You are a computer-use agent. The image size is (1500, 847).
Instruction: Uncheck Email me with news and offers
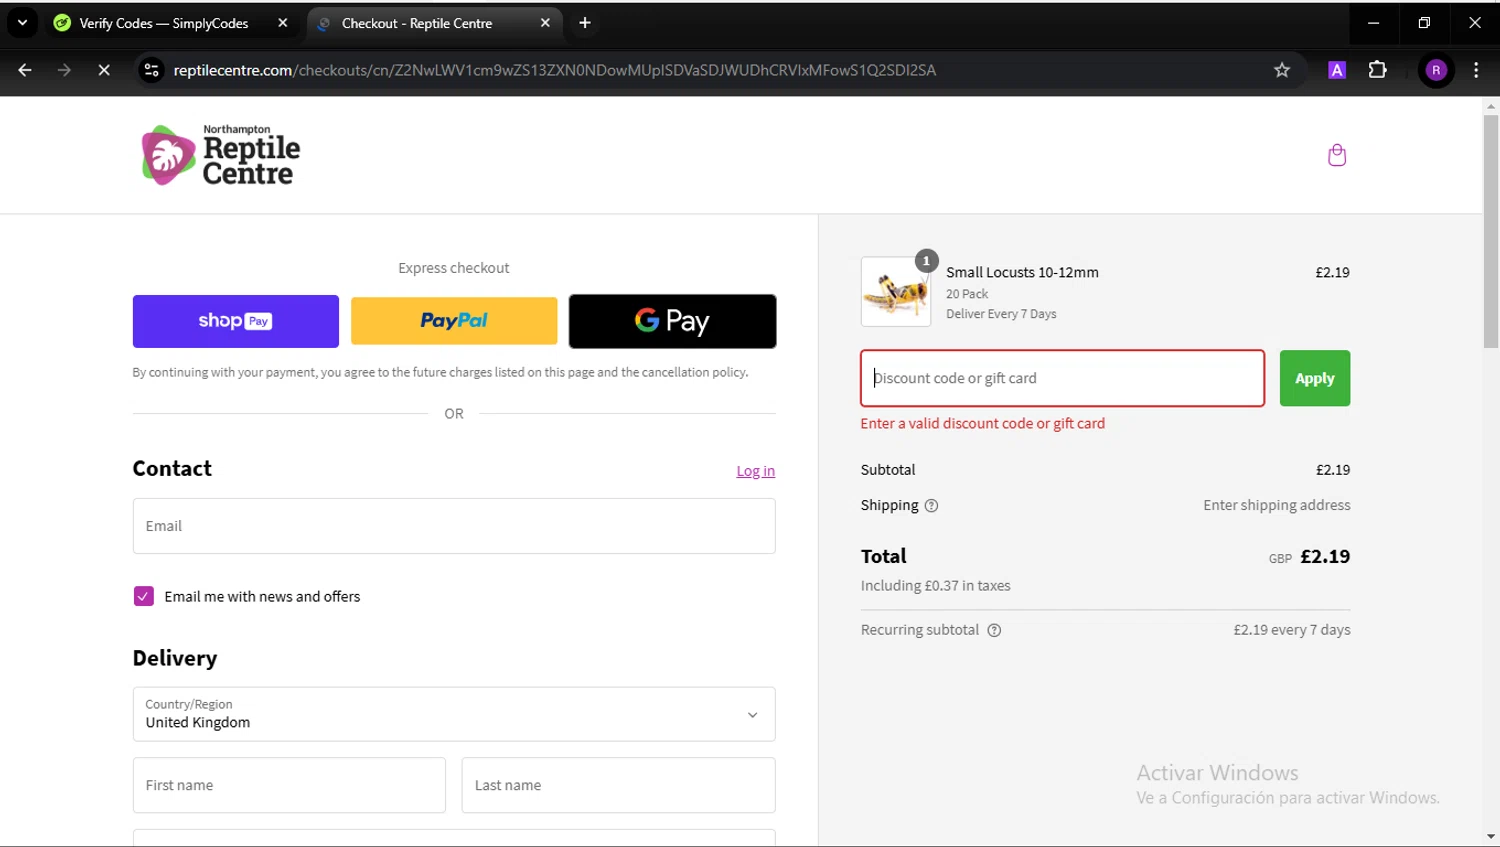click(x=143, y=596)
